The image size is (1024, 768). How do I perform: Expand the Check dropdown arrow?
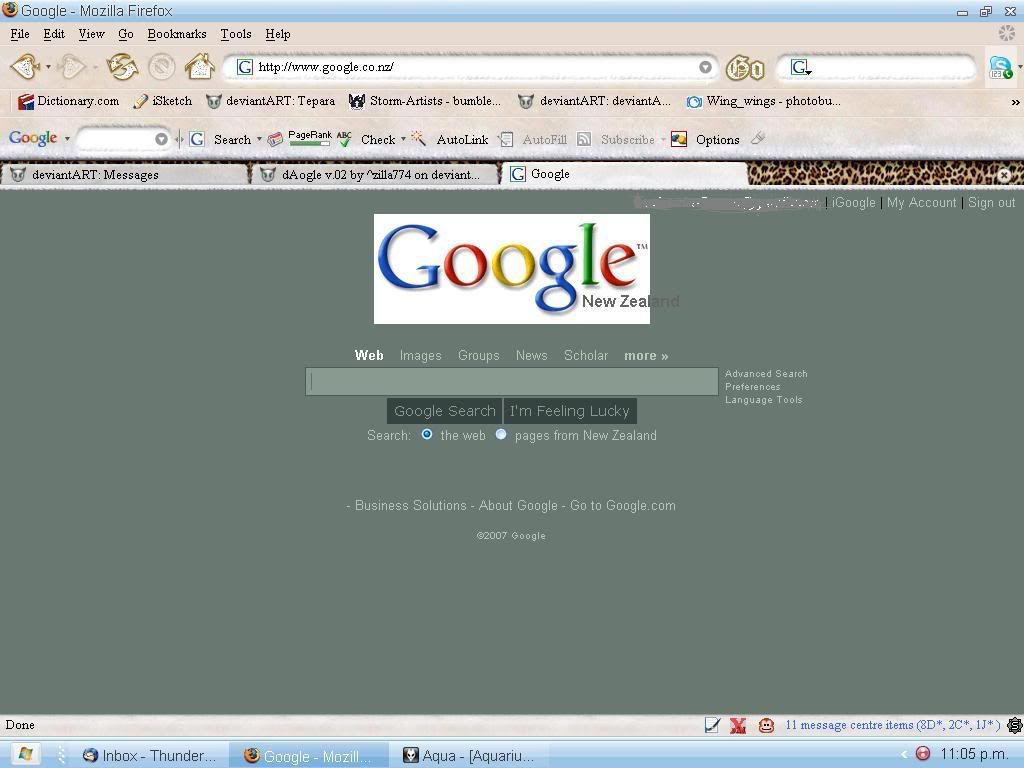coord(403,139)
